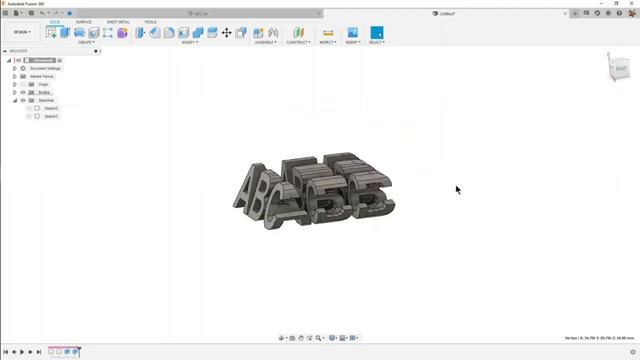Screen dimensions: 640x360
Task: Click the Undo arrow
Action: point(42,13)
